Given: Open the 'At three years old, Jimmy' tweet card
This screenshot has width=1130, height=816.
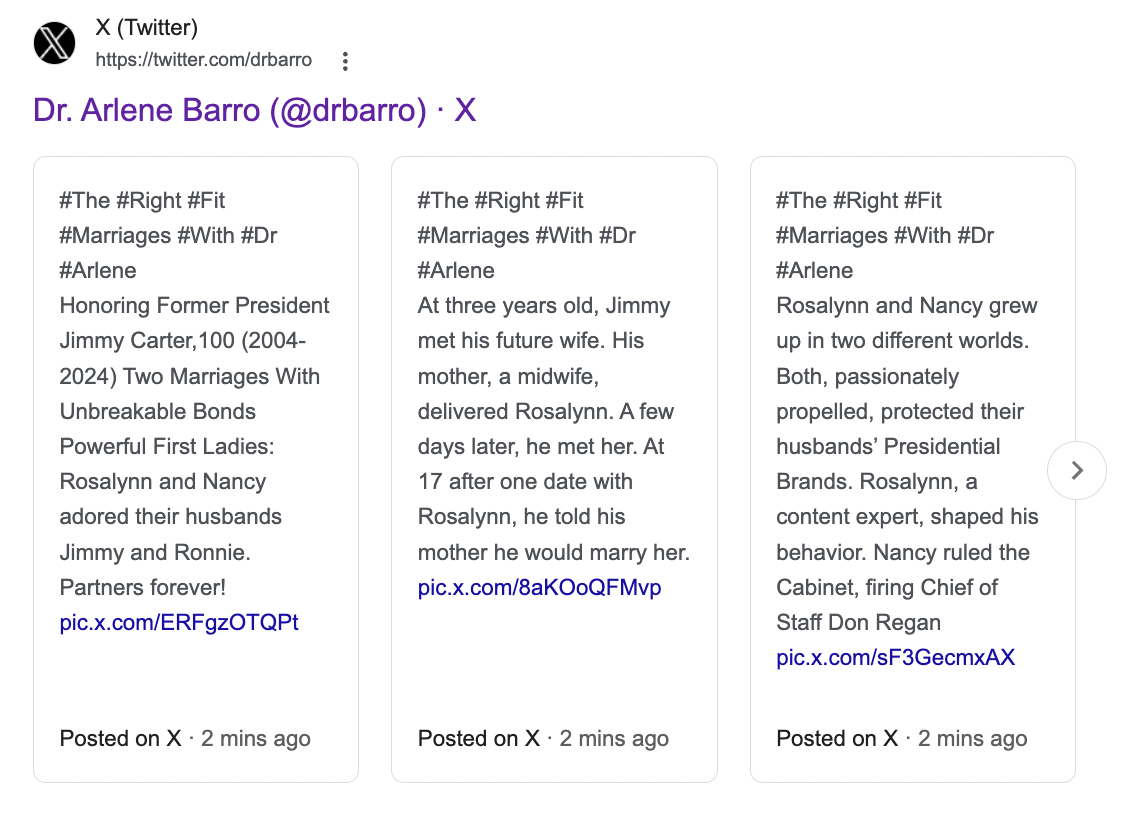Looking at the screenshot, I should [554, 469].
